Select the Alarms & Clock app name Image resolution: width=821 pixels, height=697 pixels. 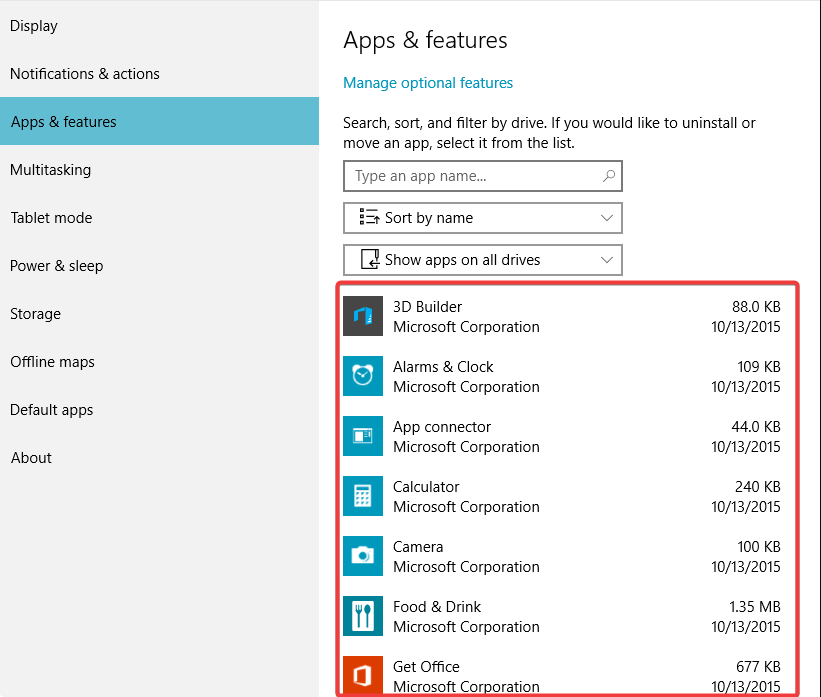click(x=443, y=367)
